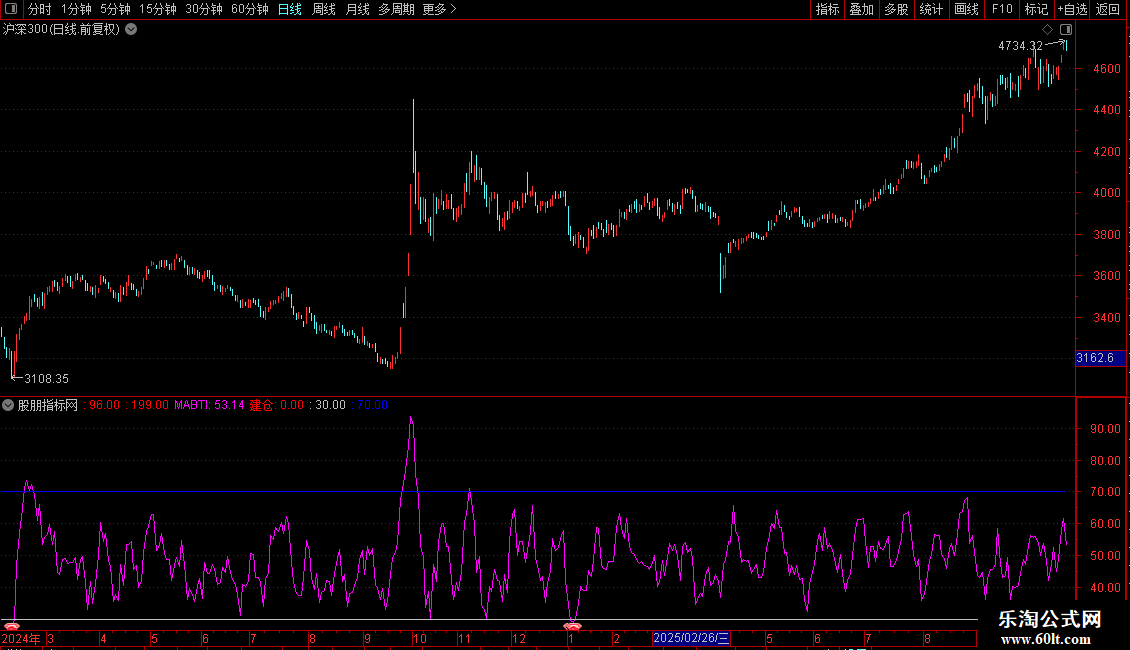Click the 建仓: 0.00 indicator value

[277, 405]
